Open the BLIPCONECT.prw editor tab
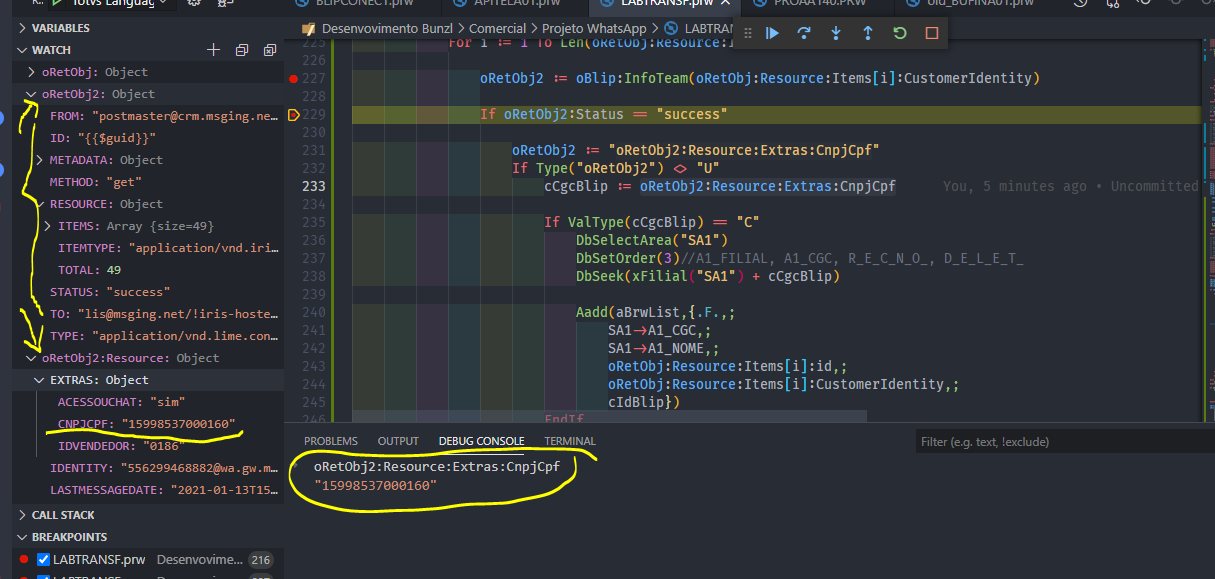Screen dimensions: 1215x579 362,4
